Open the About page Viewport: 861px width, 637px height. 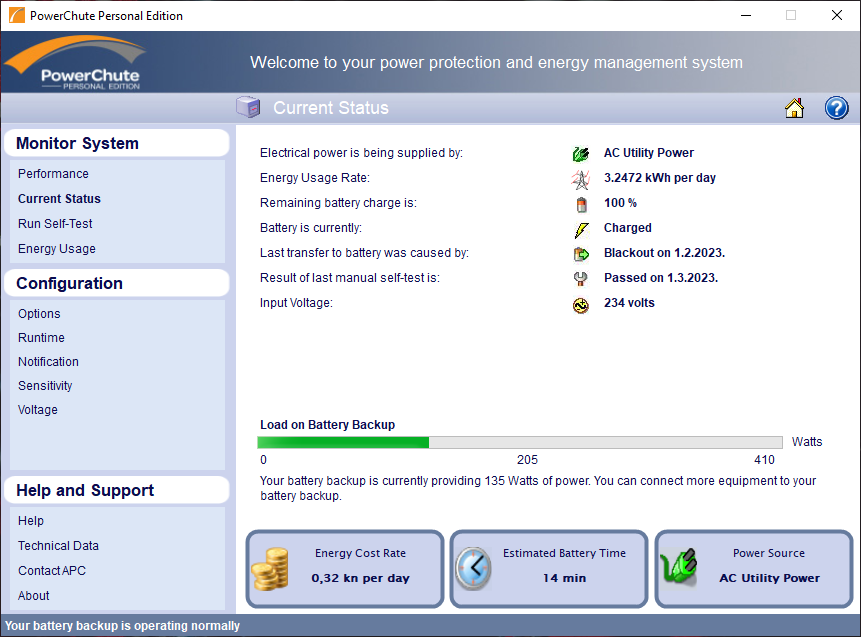[x=33, y=596]
